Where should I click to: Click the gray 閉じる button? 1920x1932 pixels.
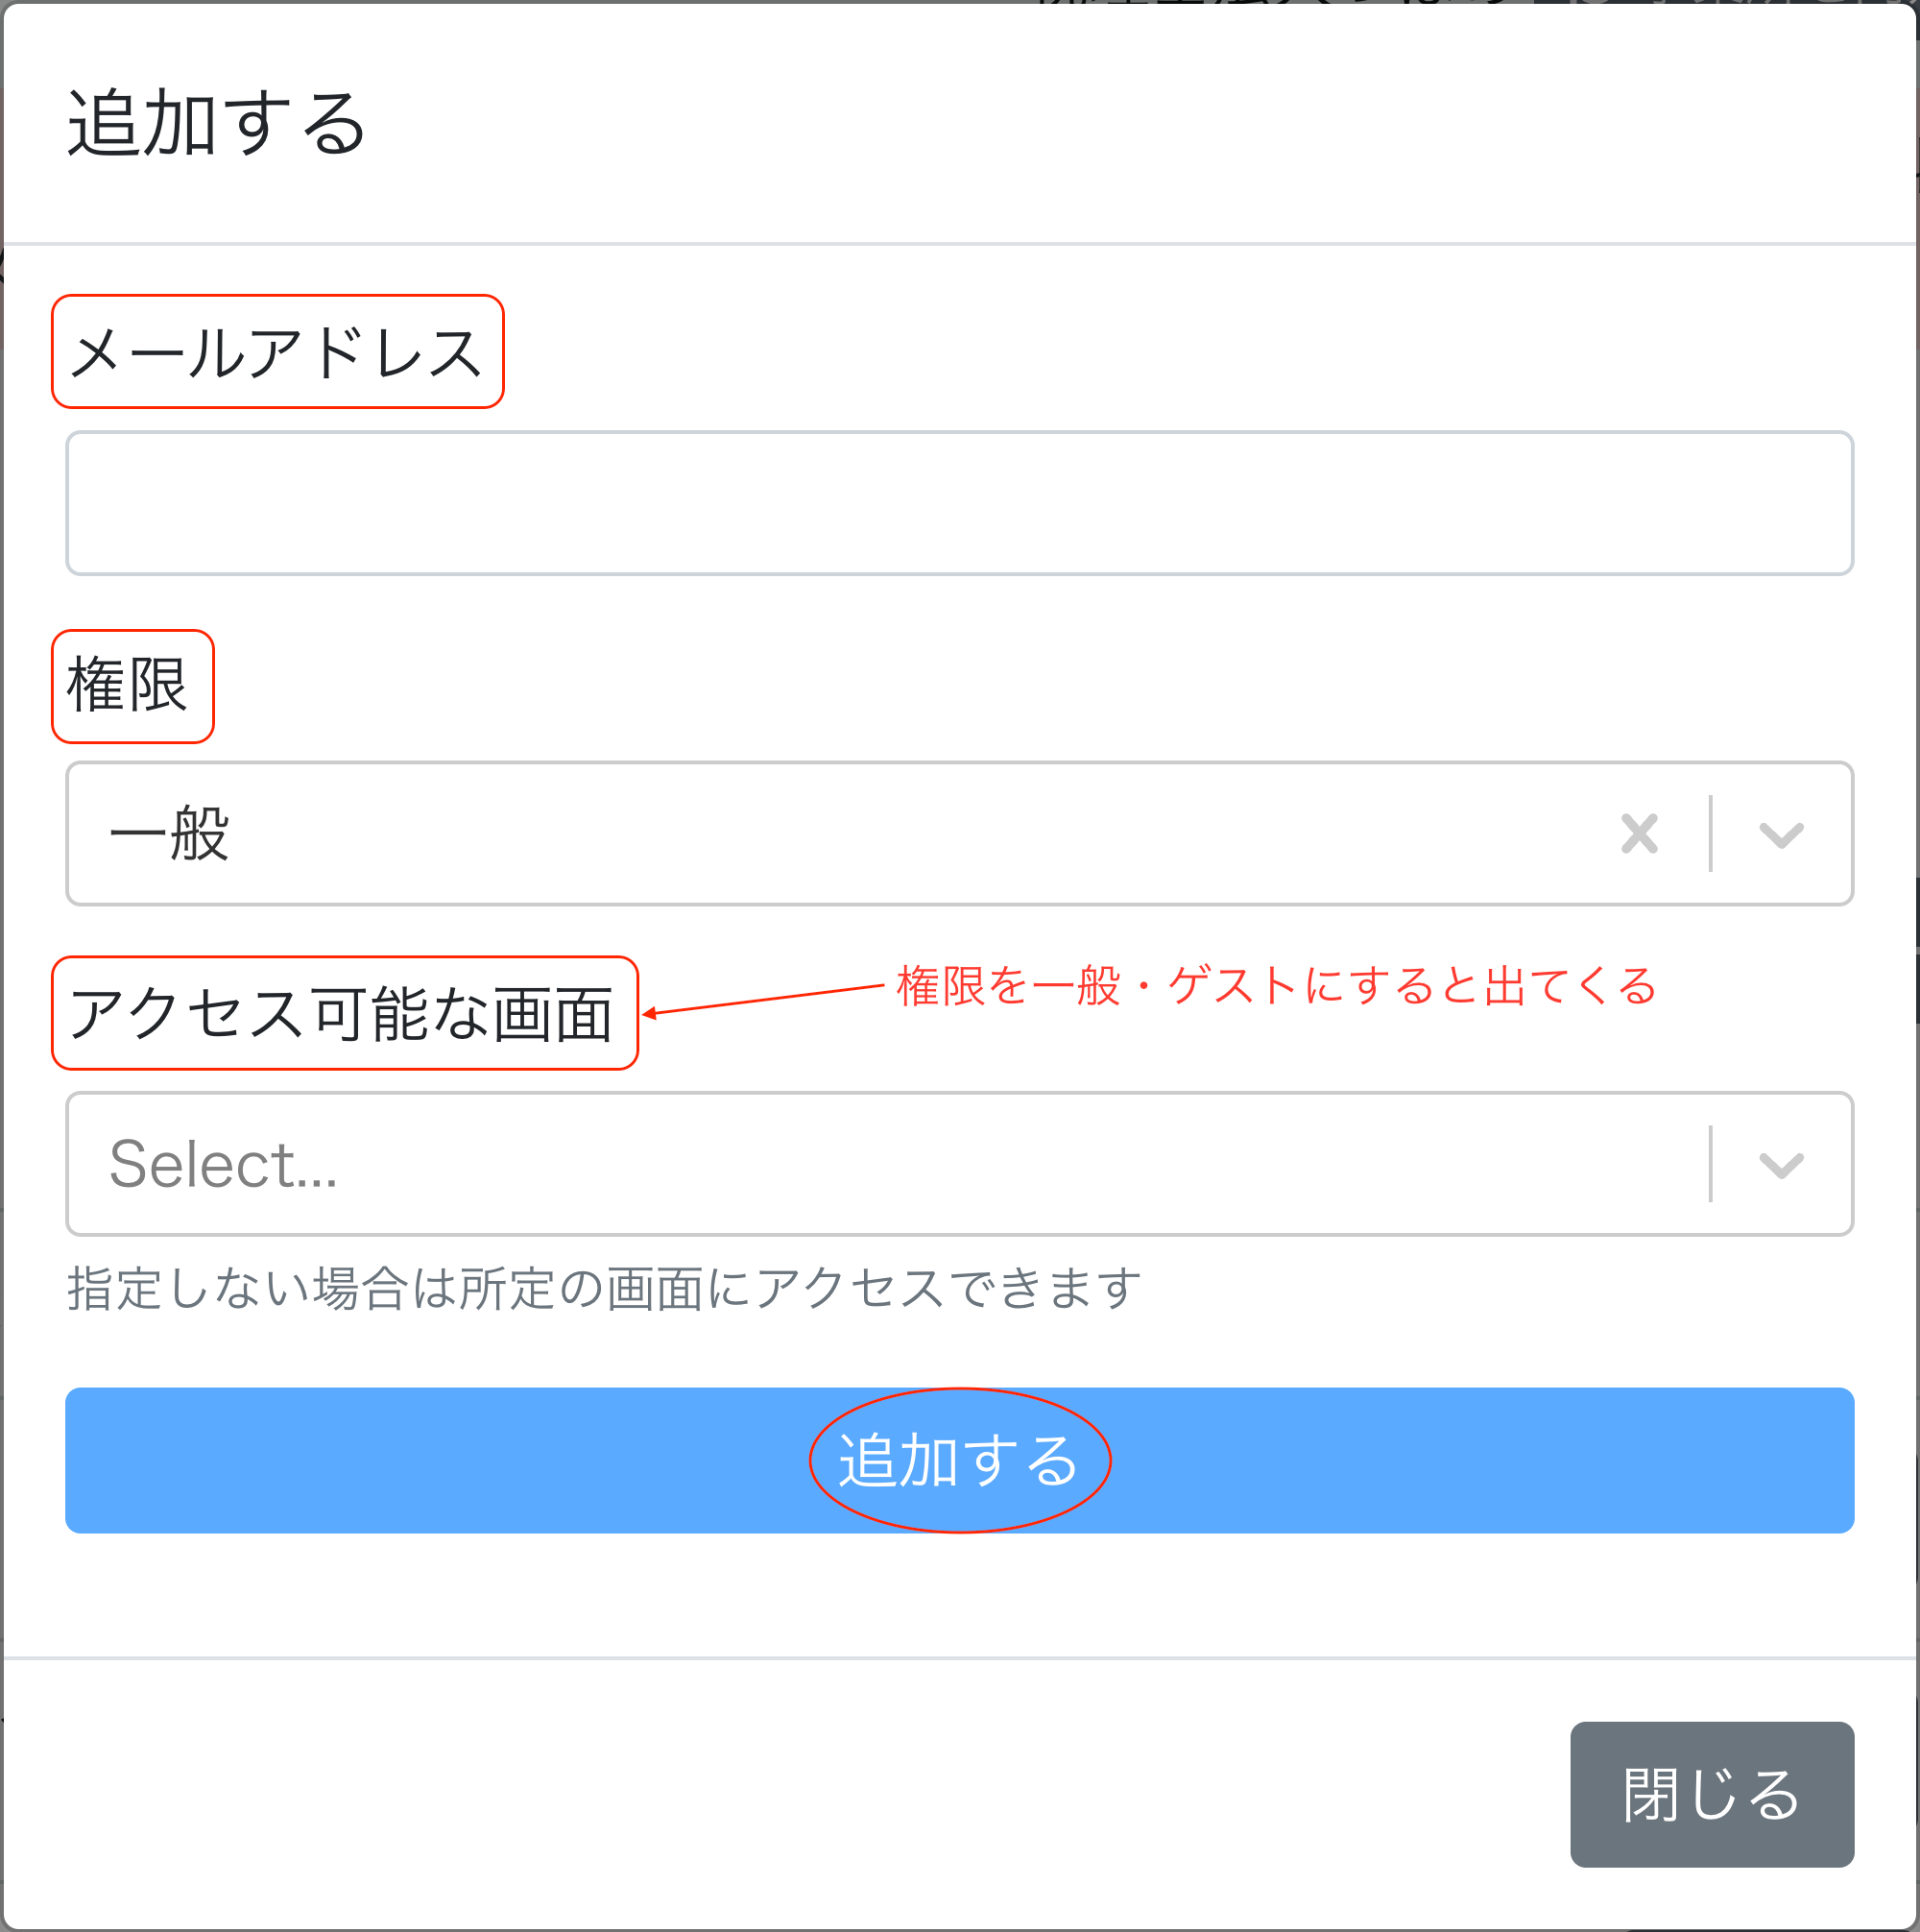[1711, 1795]
